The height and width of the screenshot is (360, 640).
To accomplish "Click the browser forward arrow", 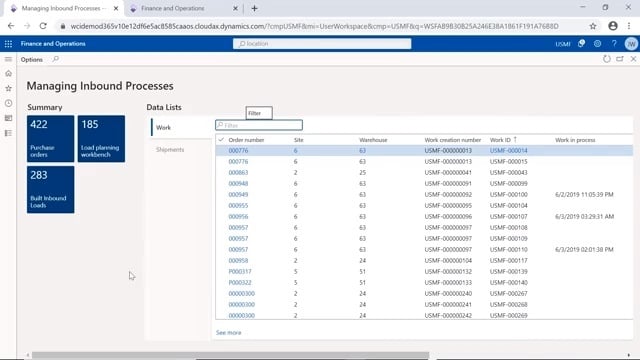I will coord(27,26).
